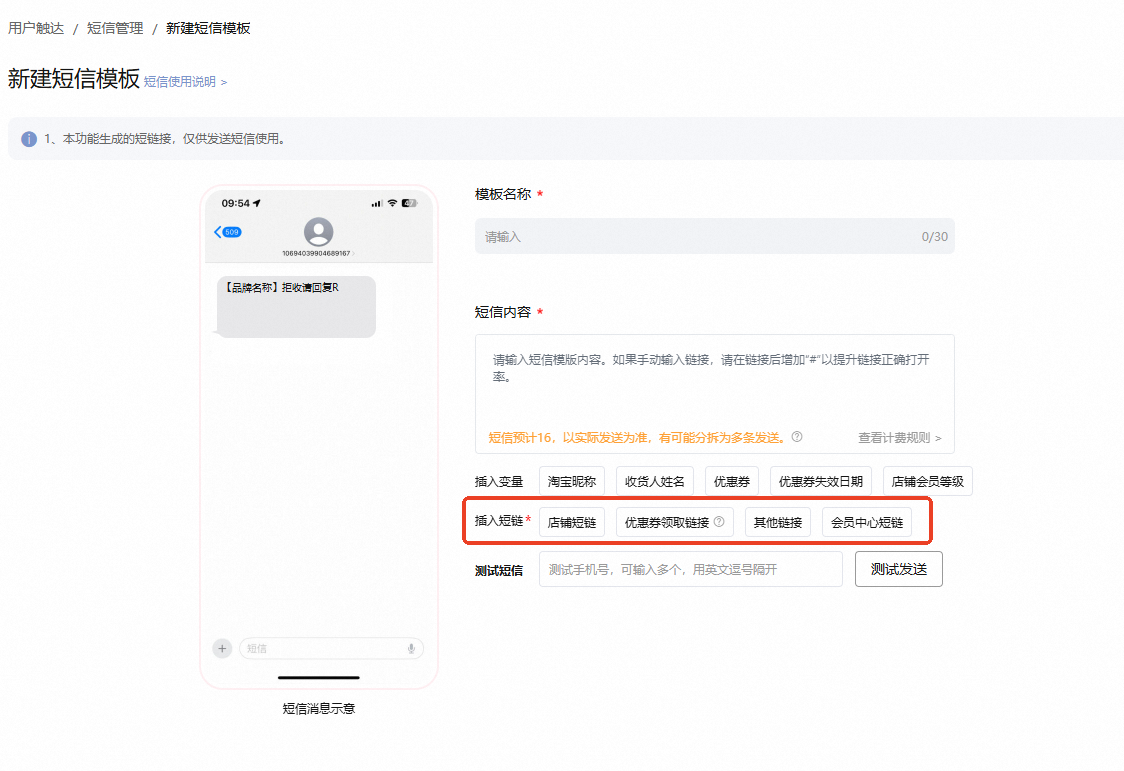Image resolution: width=1124 pixels, height=771 pixels.
Task: Click the 【品牌名称】拒收请回复R message bubble
Action: click(296, 307)
